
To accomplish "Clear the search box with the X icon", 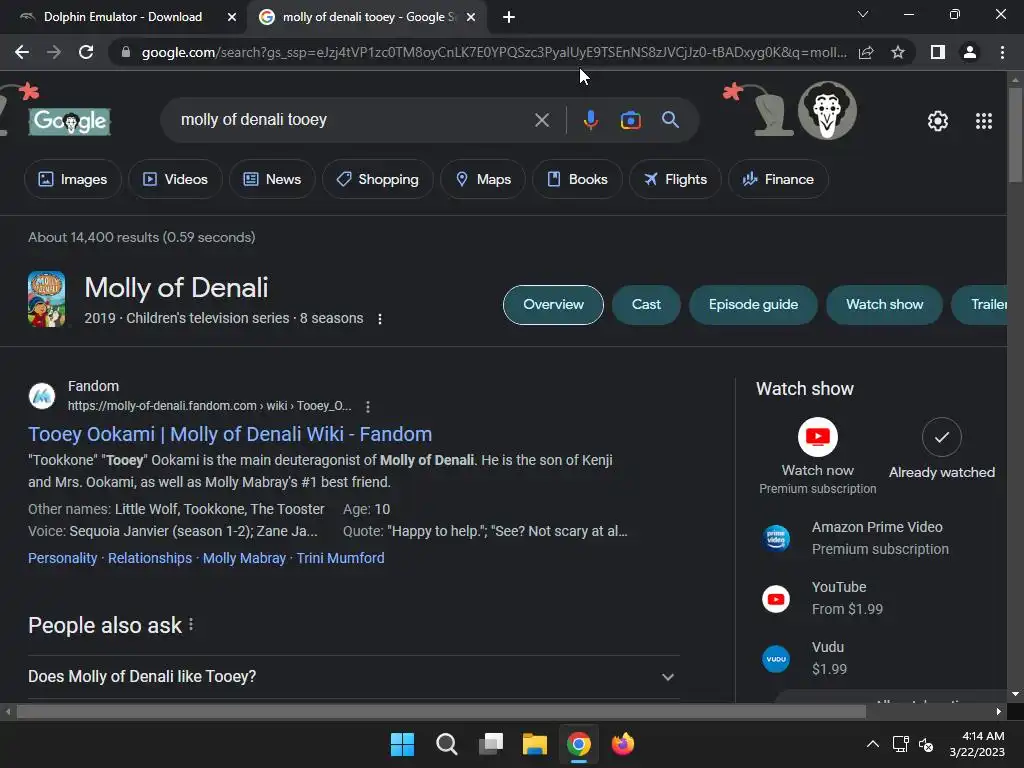I will [x=541, y=120].
